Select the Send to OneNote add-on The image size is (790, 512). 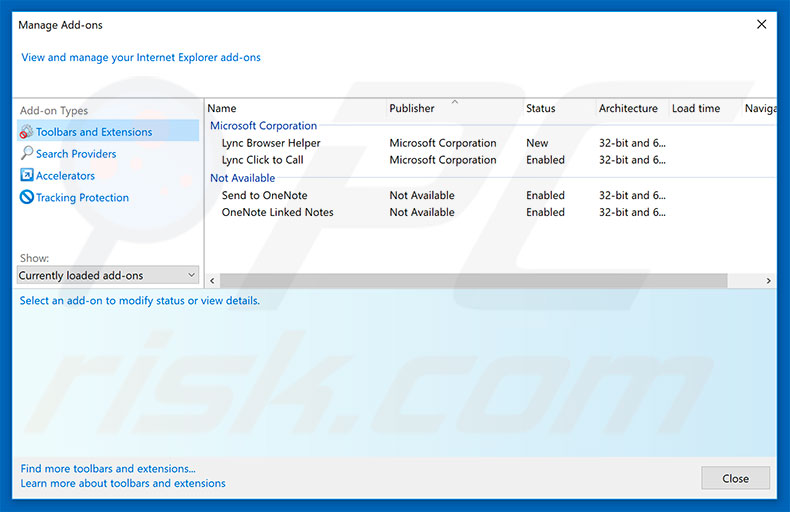(x=264, y=196)
